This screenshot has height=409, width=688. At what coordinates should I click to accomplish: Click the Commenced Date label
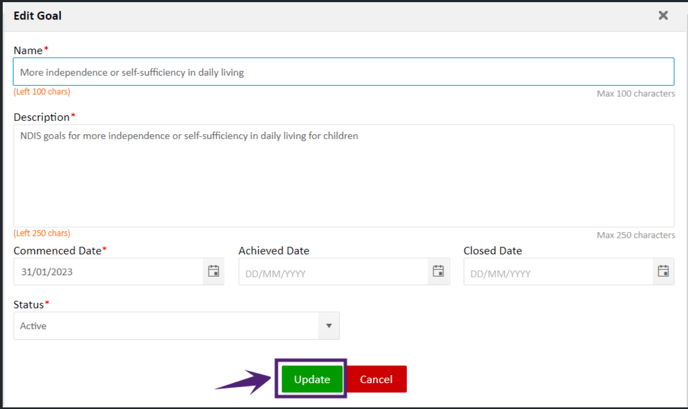[57, 251]
